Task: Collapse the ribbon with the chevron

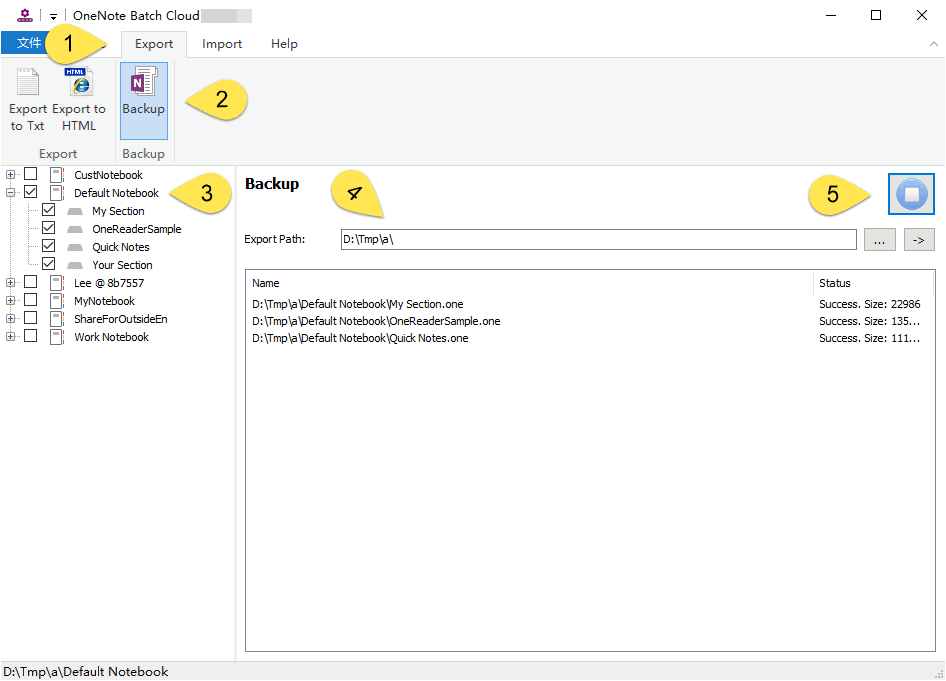Action: (933, 44)
